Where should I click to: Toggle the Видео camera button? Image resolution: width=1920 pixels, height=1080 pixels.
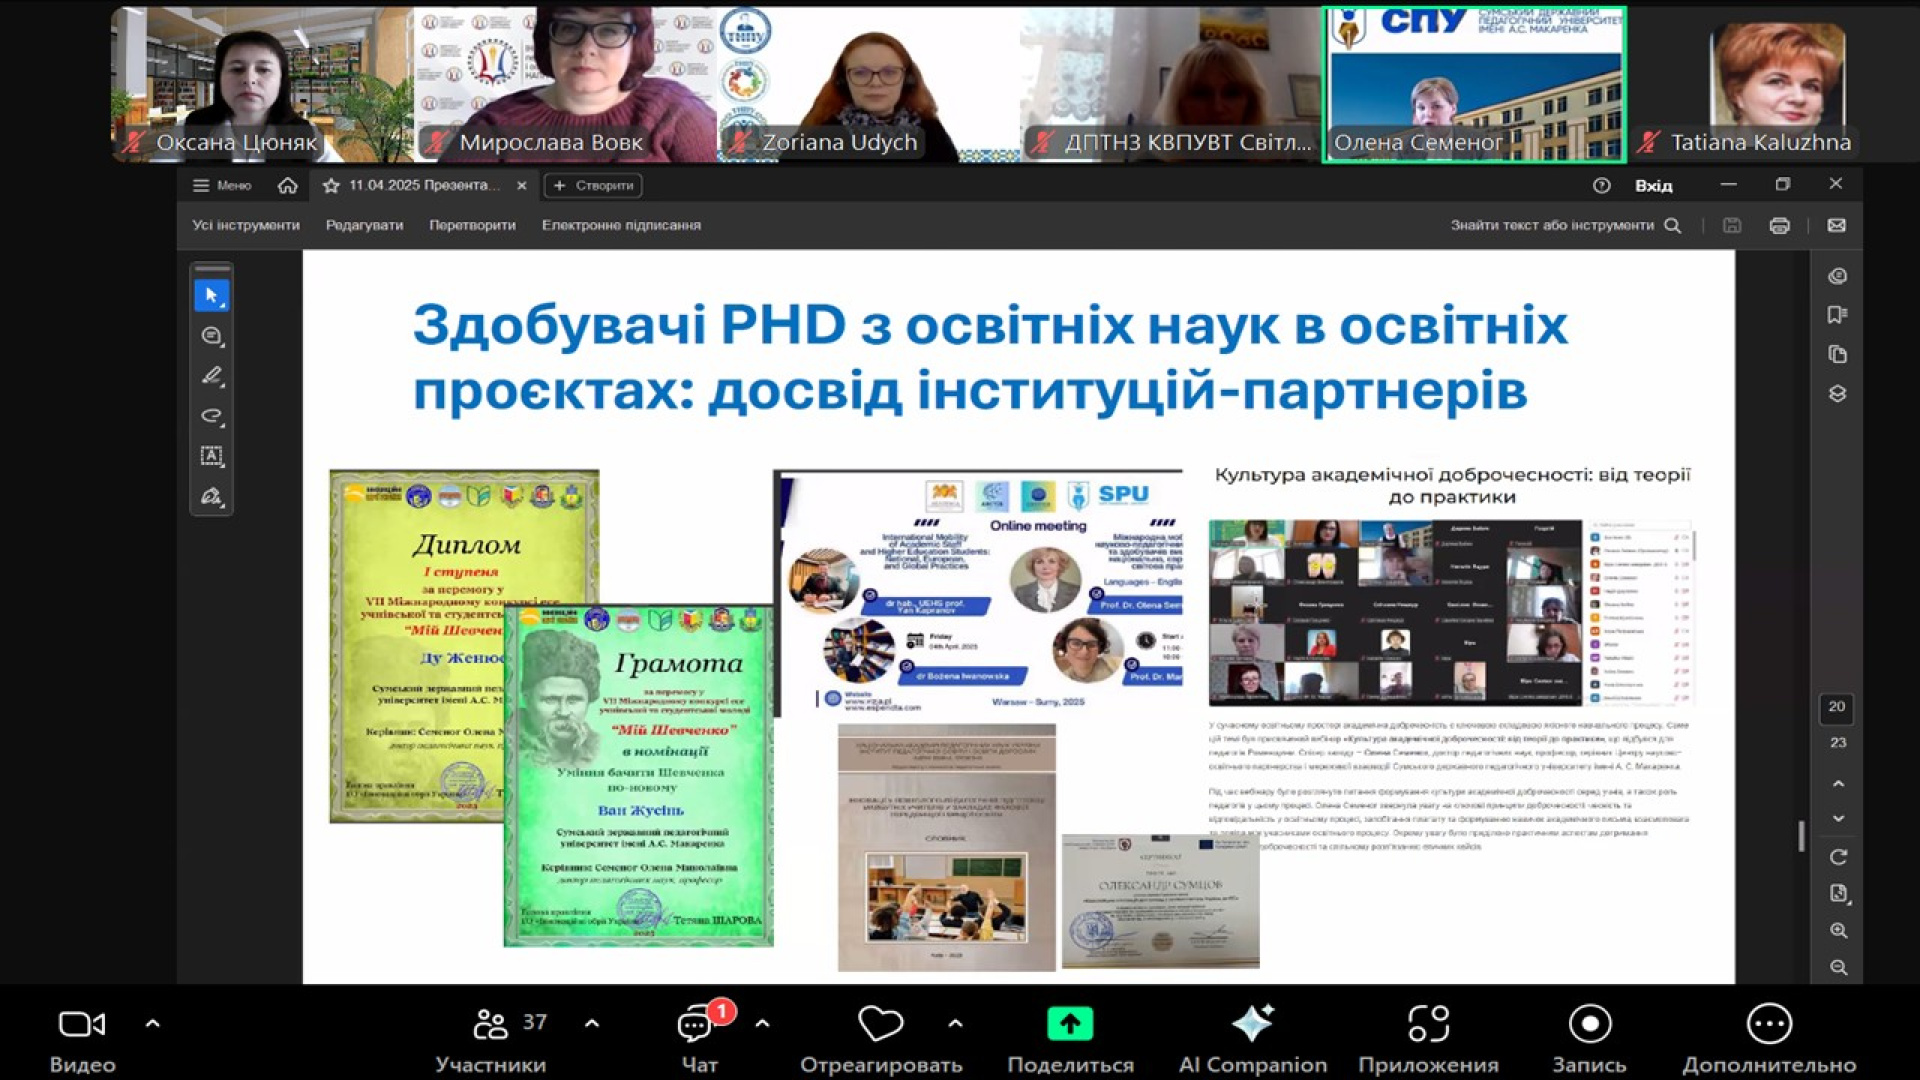82,1038
